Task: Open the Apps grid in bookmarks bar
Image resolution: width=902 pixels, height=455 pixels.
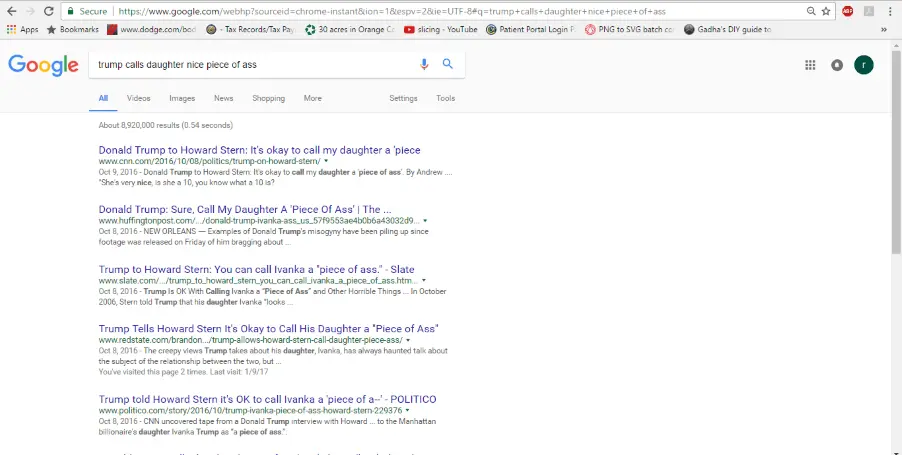Action: tap(22, 29)
